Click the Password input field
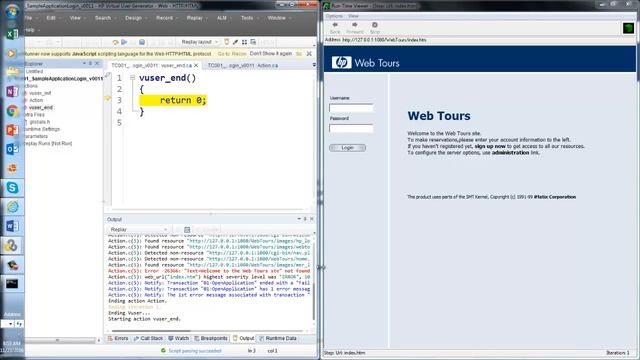 351,128
